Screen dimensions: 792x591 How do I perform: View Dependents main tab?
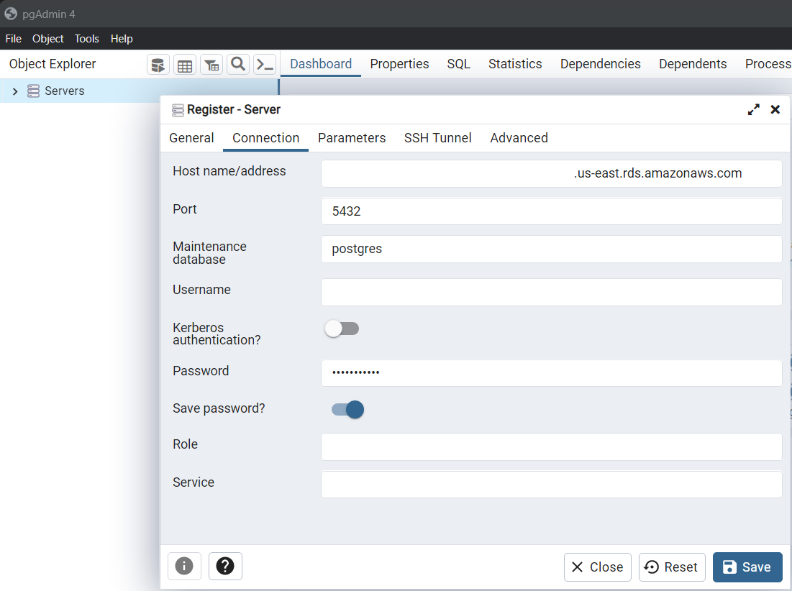point(692,64)
